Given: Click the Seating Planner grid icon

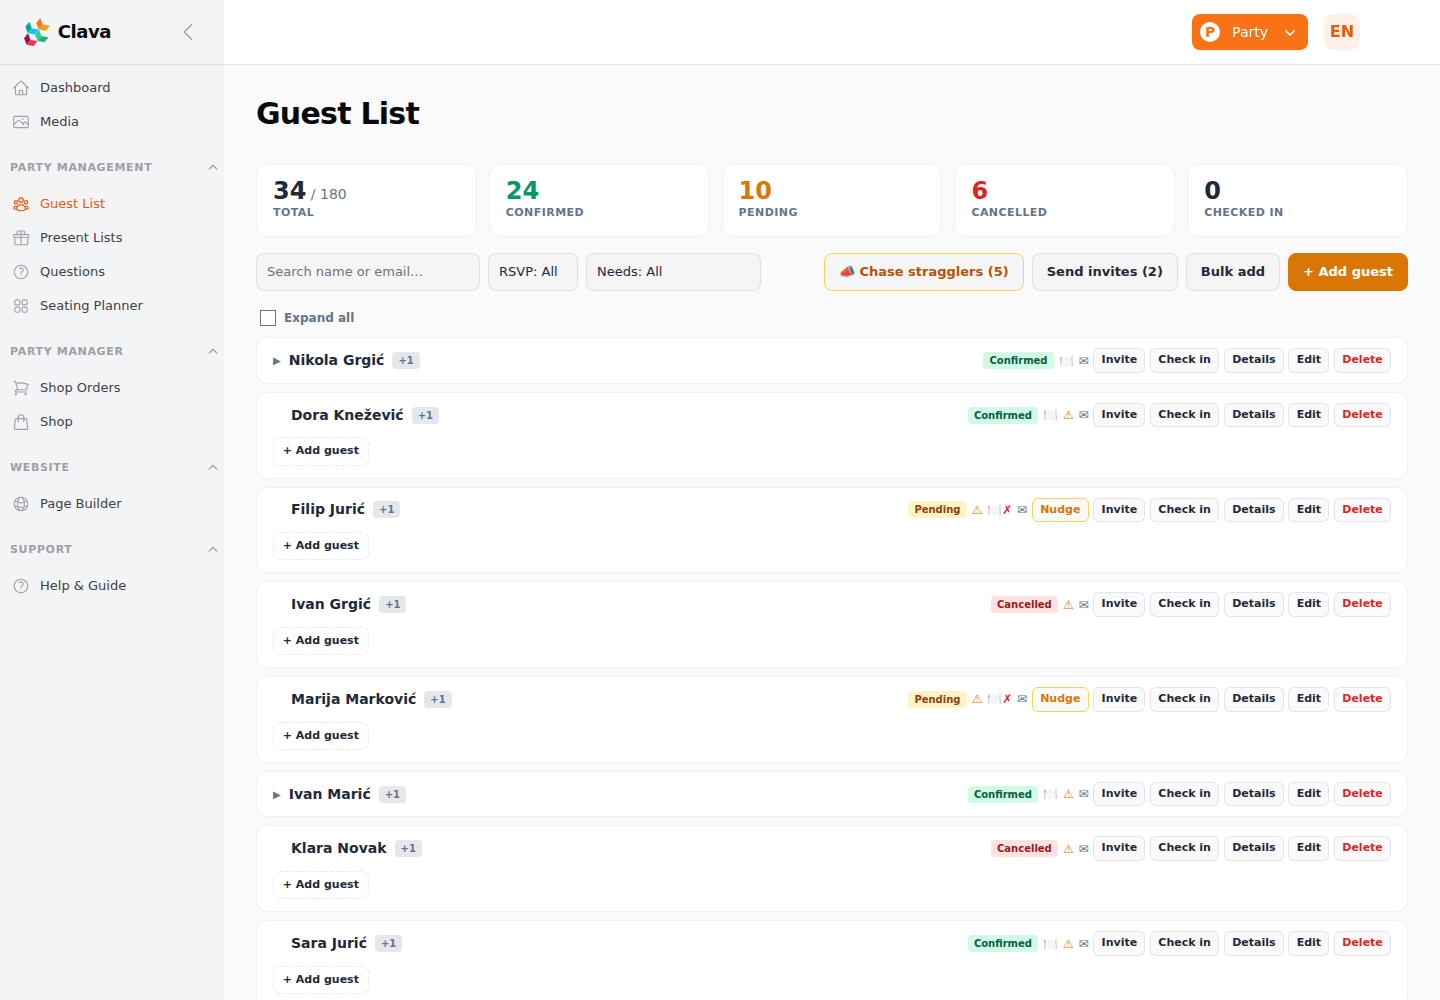Looking at the screenshot, I should [x=21, y=306].
